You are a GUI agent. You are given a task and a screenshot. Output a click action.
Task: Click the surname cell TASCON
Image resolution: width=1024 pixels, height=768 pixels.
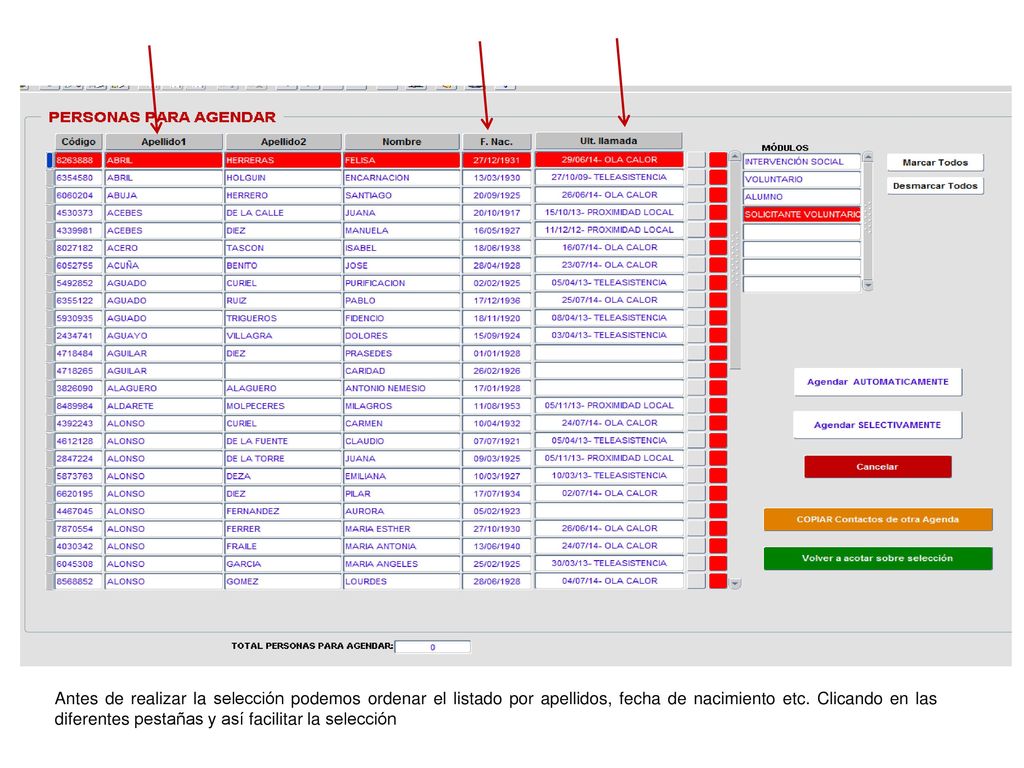(x=283, y=248)
